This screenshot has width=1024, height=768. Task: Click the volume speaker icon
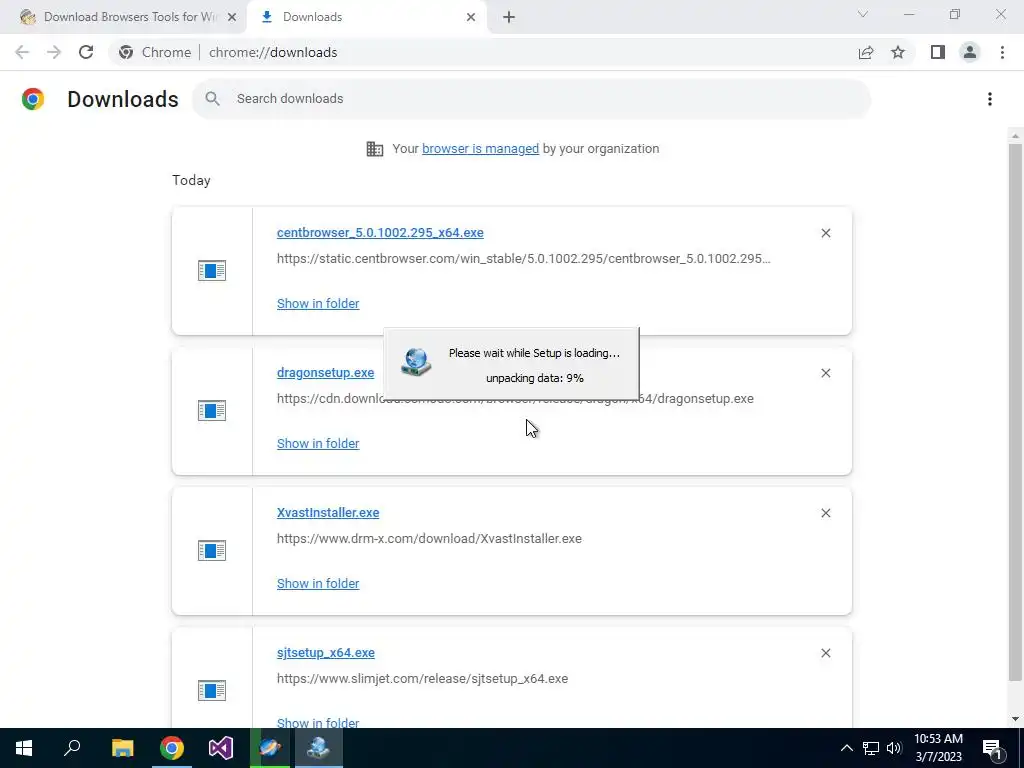pyautogui.click(x=894, y=748)
